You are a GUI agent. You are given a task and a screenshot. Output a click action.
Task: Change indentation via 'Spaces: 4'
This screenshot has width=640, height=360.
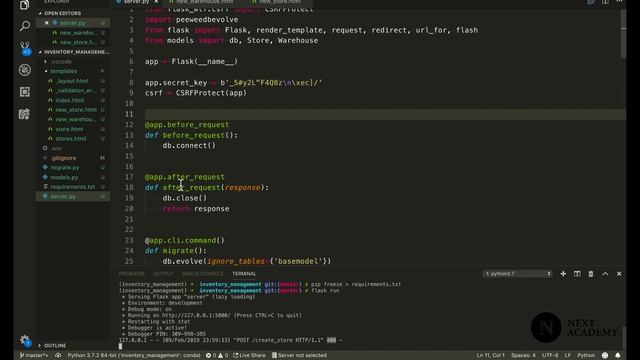point(523,356)
